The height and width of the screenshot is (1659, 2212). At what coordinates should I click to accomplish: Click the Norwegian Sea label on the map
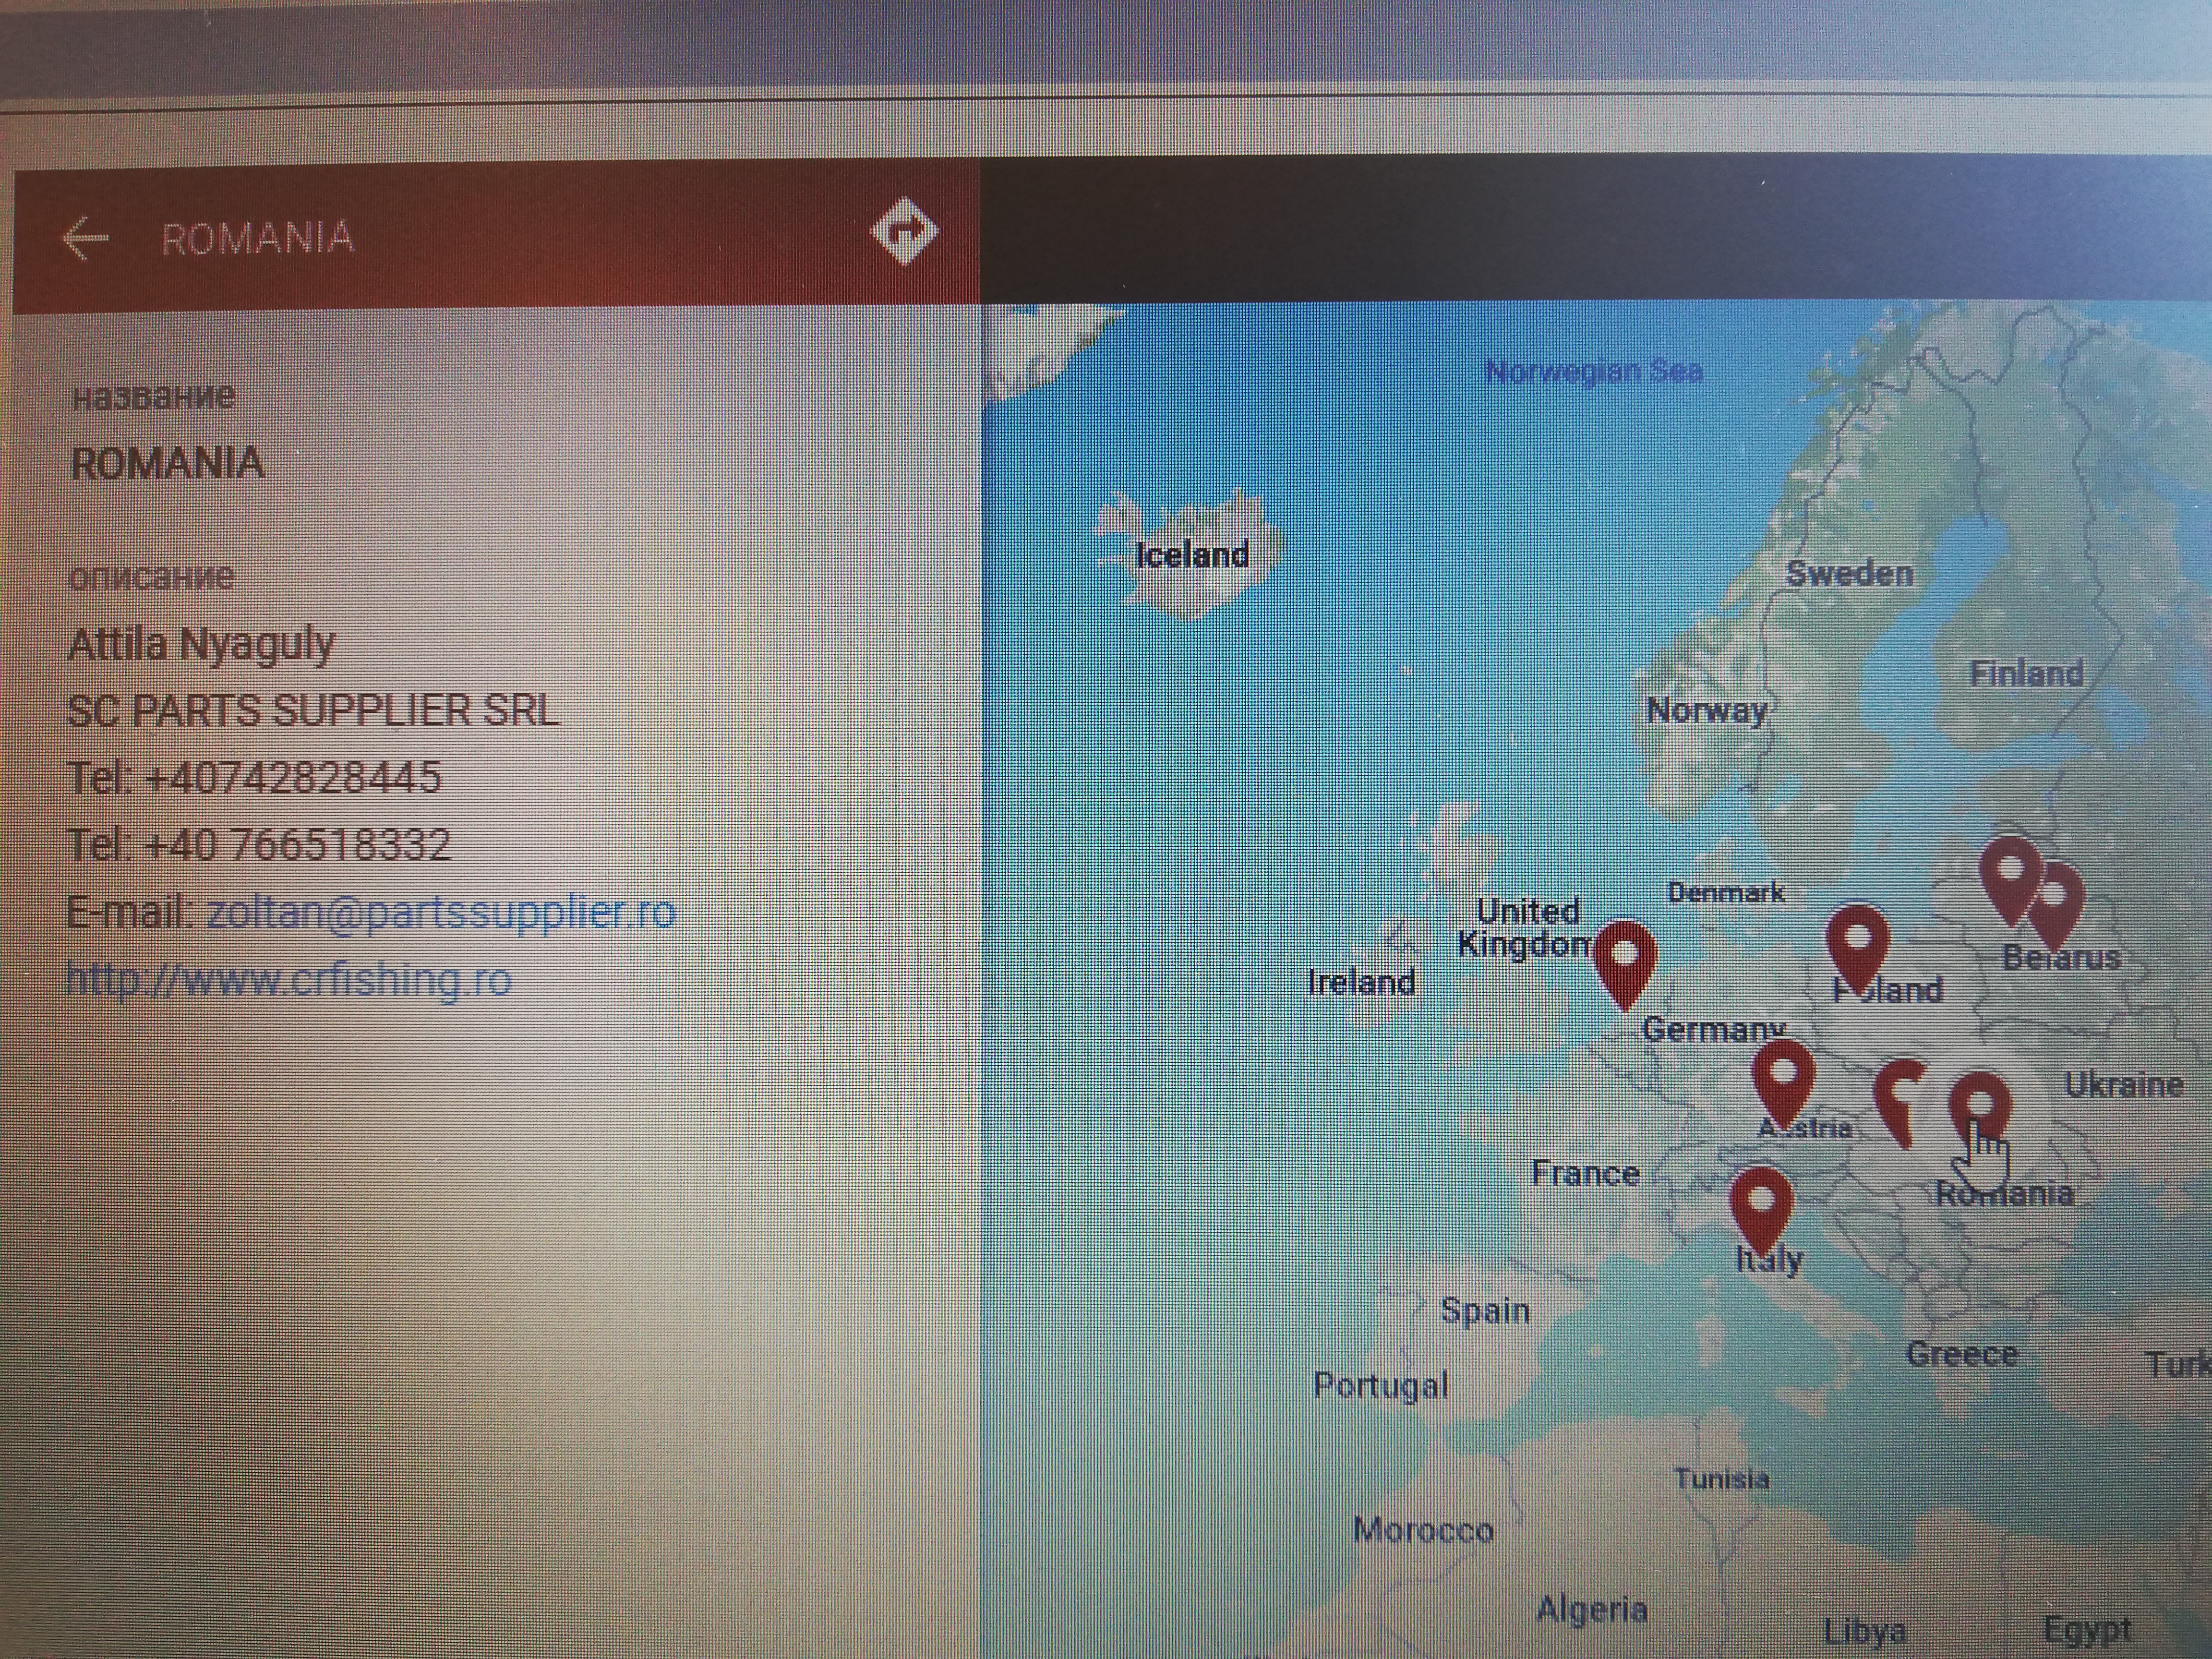(1594, 371)
